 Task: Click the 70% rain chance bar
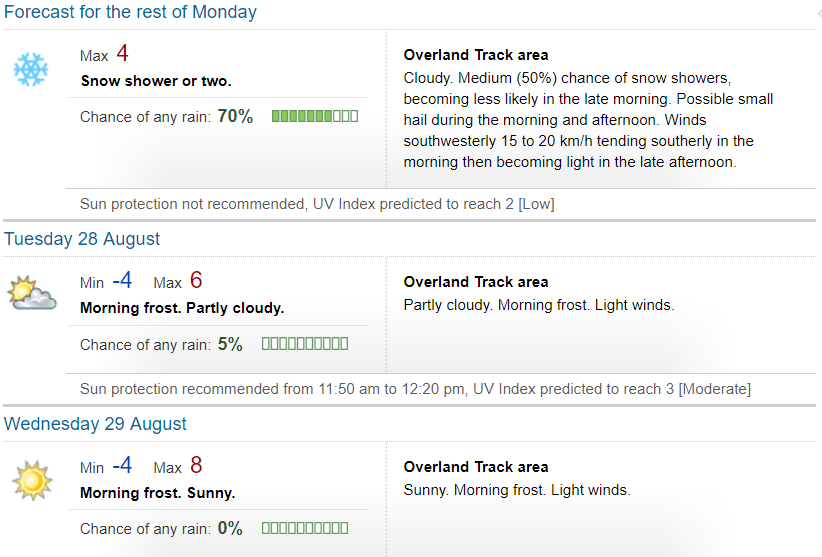click(x=315, y=116)
